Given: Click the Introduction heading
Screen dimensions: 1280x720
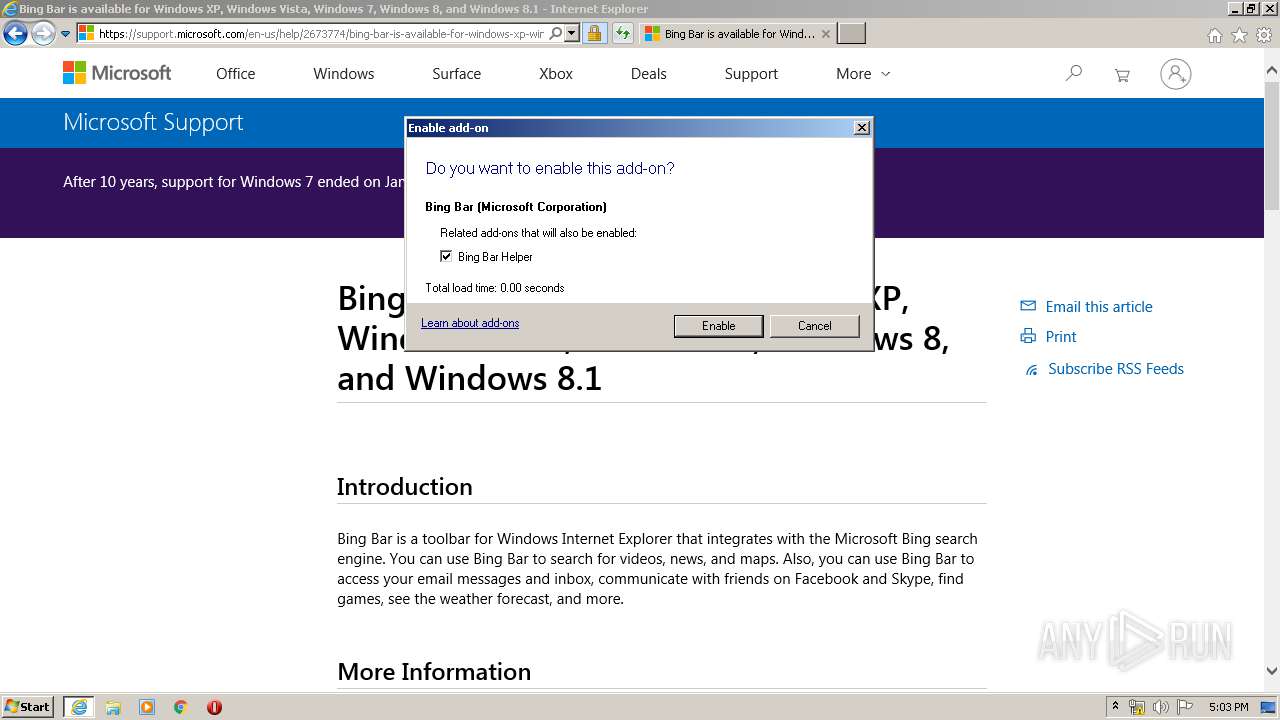Looking at the screenshot, I should (x=404, y=487).
